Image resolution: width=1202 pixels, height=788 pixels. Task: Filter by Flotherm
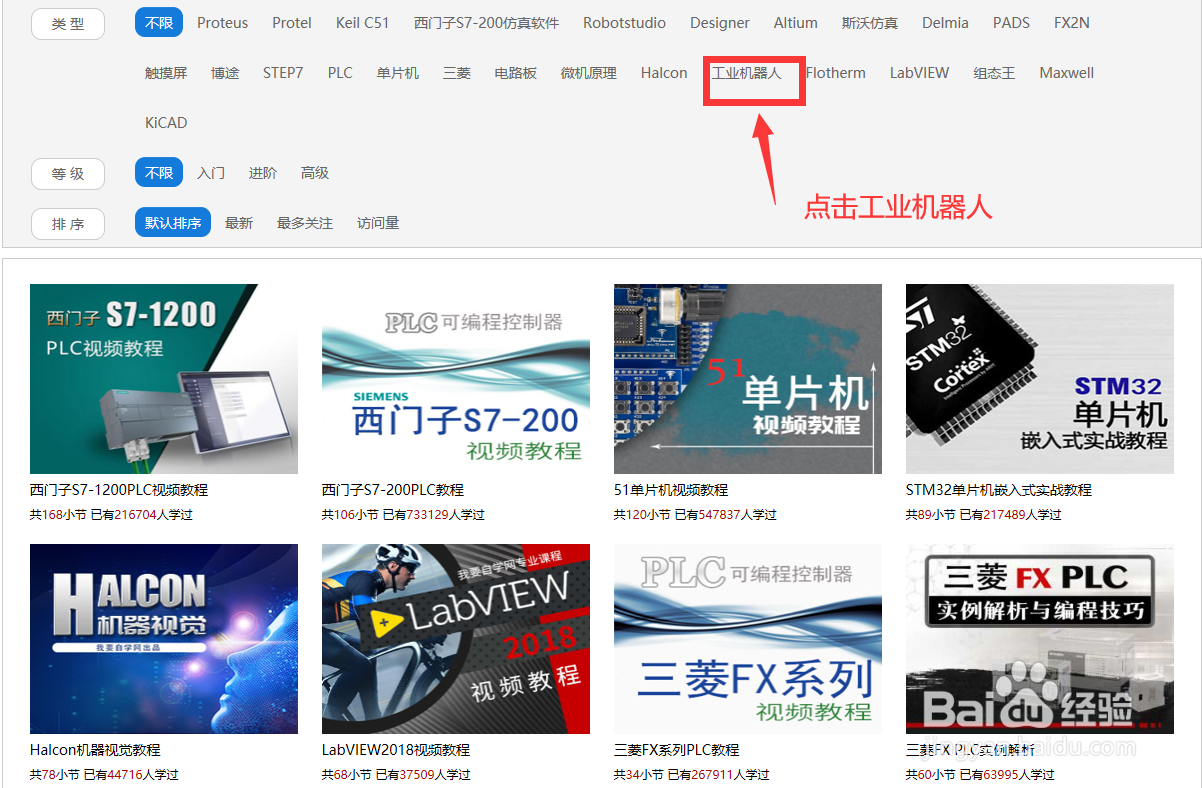836,73
